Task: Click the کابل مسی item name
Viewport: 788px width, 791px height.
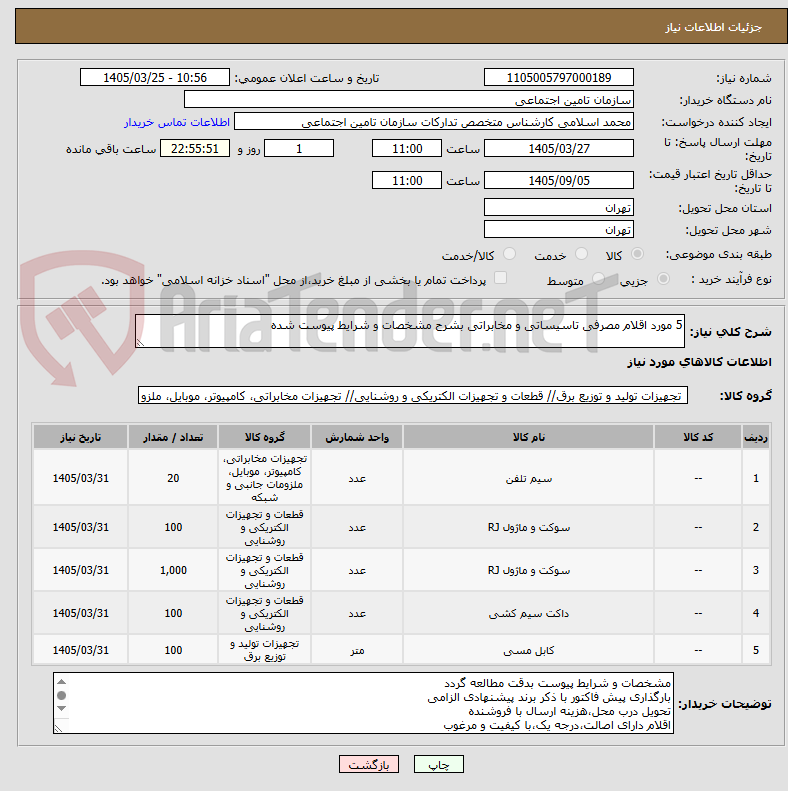Action: (x=529, y=650)
